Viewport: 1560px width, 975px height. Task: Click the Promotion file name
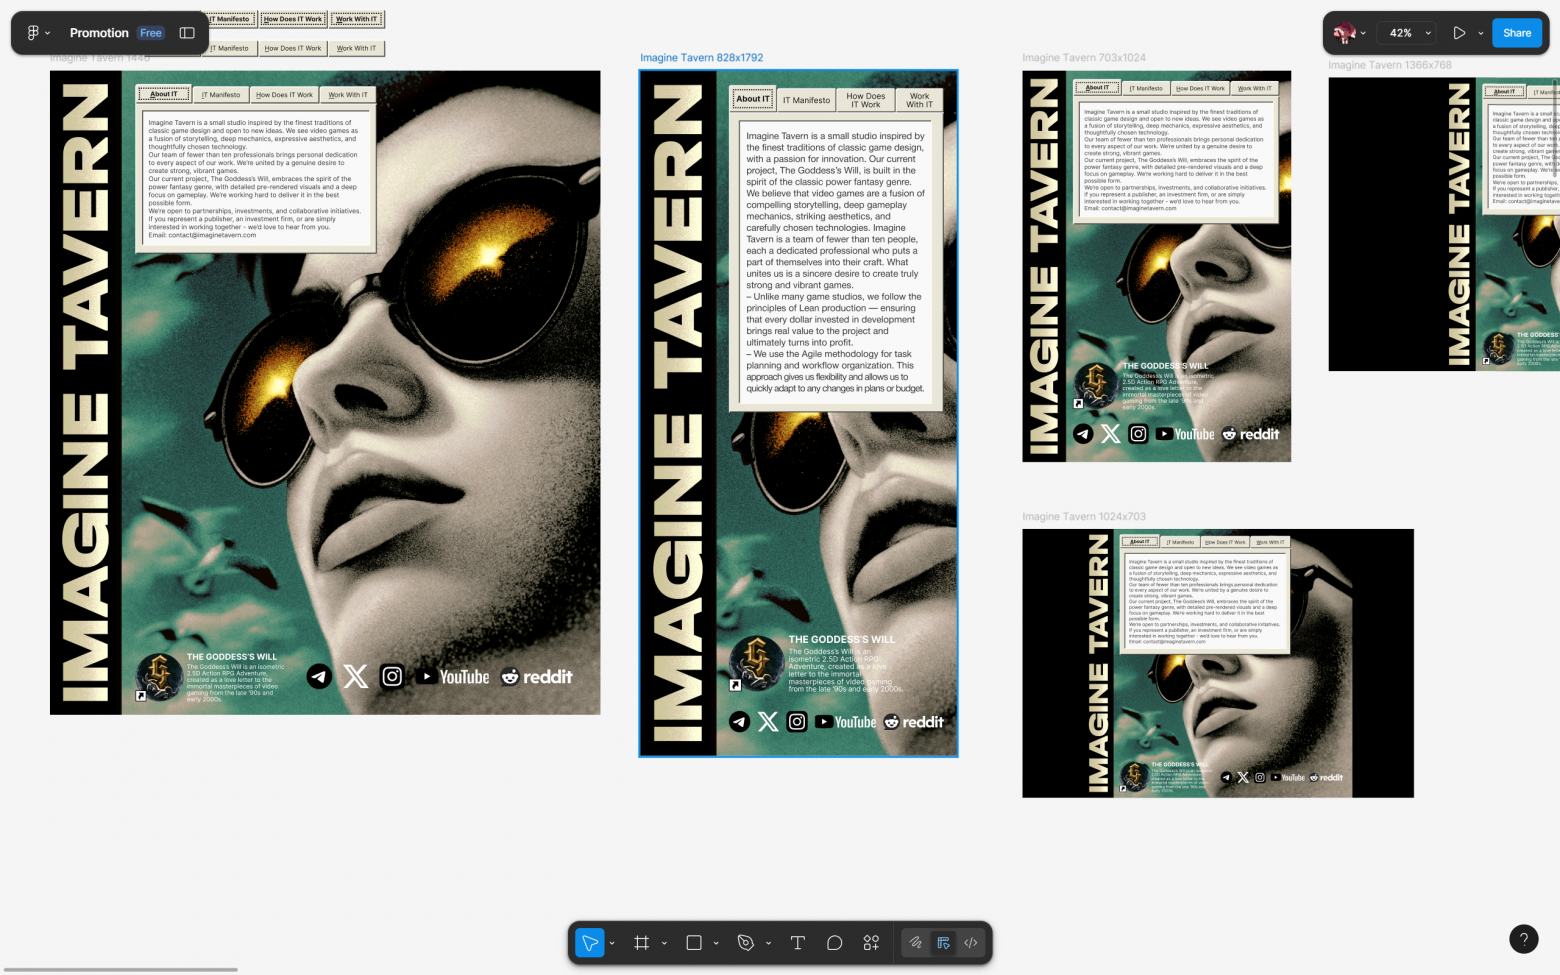click(x=99, y=33)
